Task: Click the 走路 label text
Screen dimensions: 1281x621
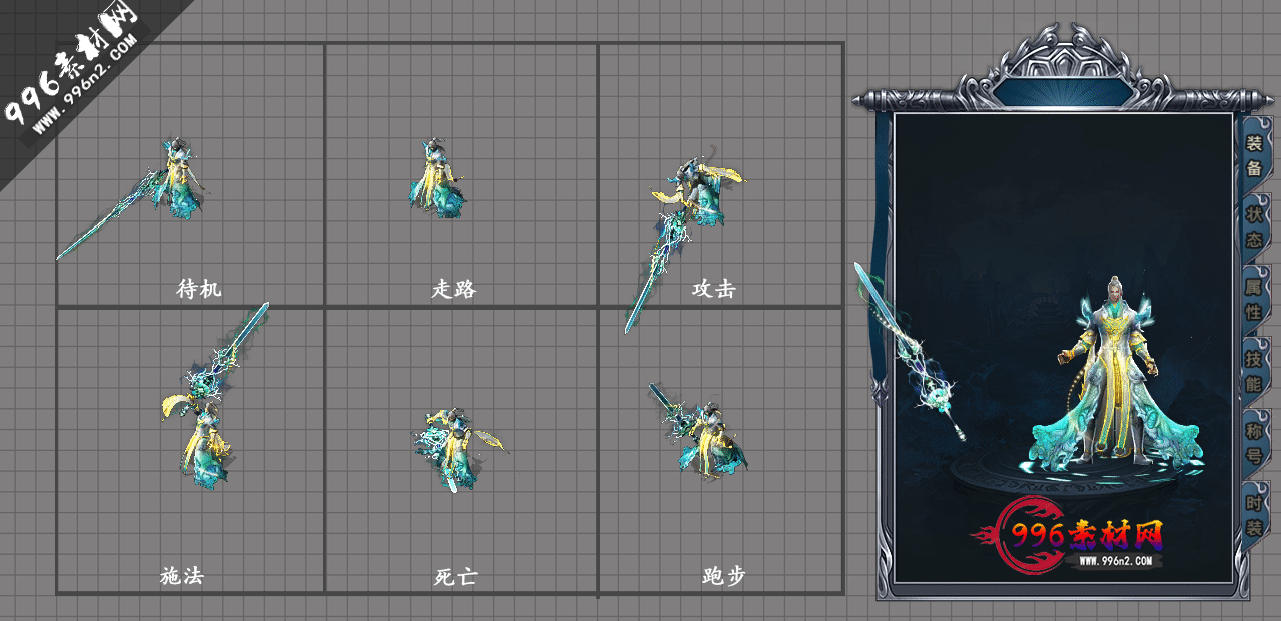Action: (x=454, y=289)
